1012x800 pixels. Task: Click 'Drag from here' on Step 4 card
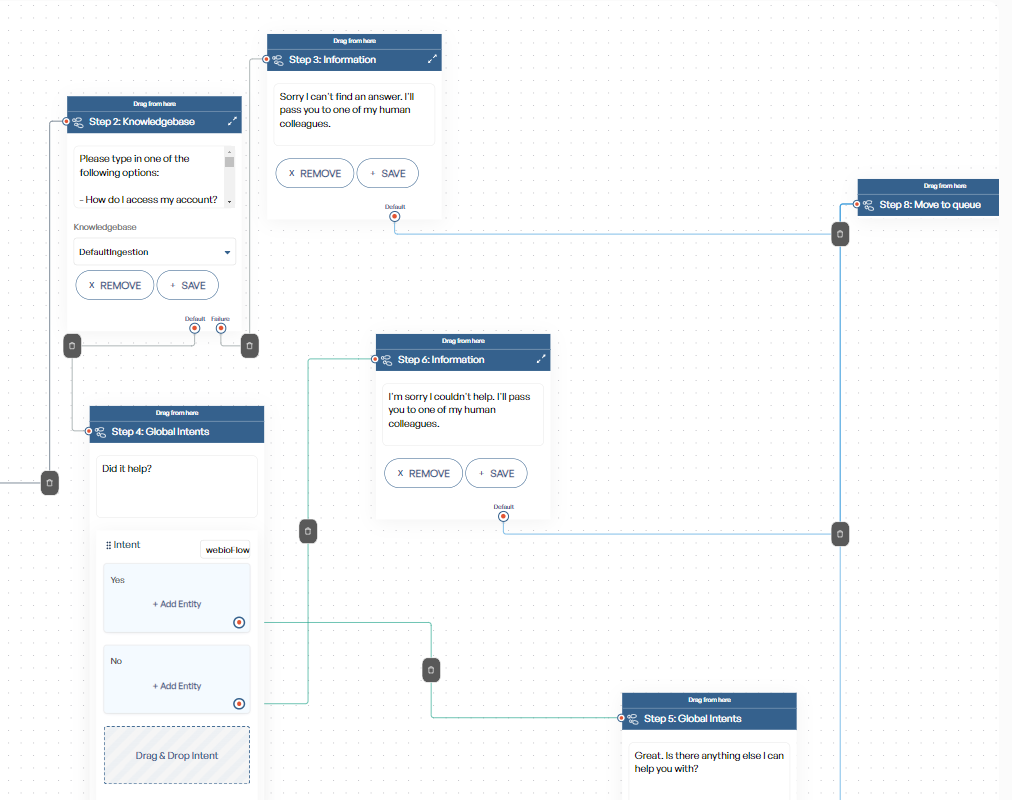point(177,413)
